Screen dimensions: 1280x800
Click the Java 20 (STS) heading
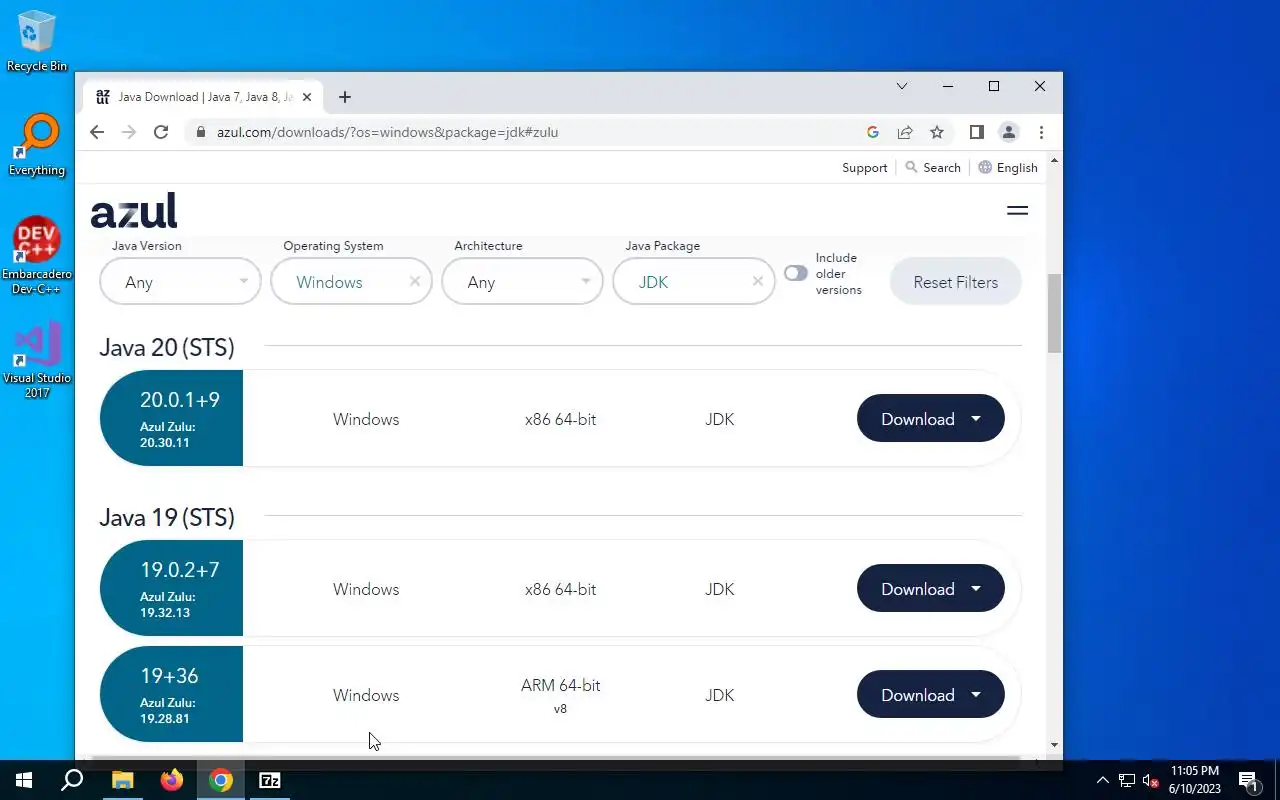click(167, 347)
